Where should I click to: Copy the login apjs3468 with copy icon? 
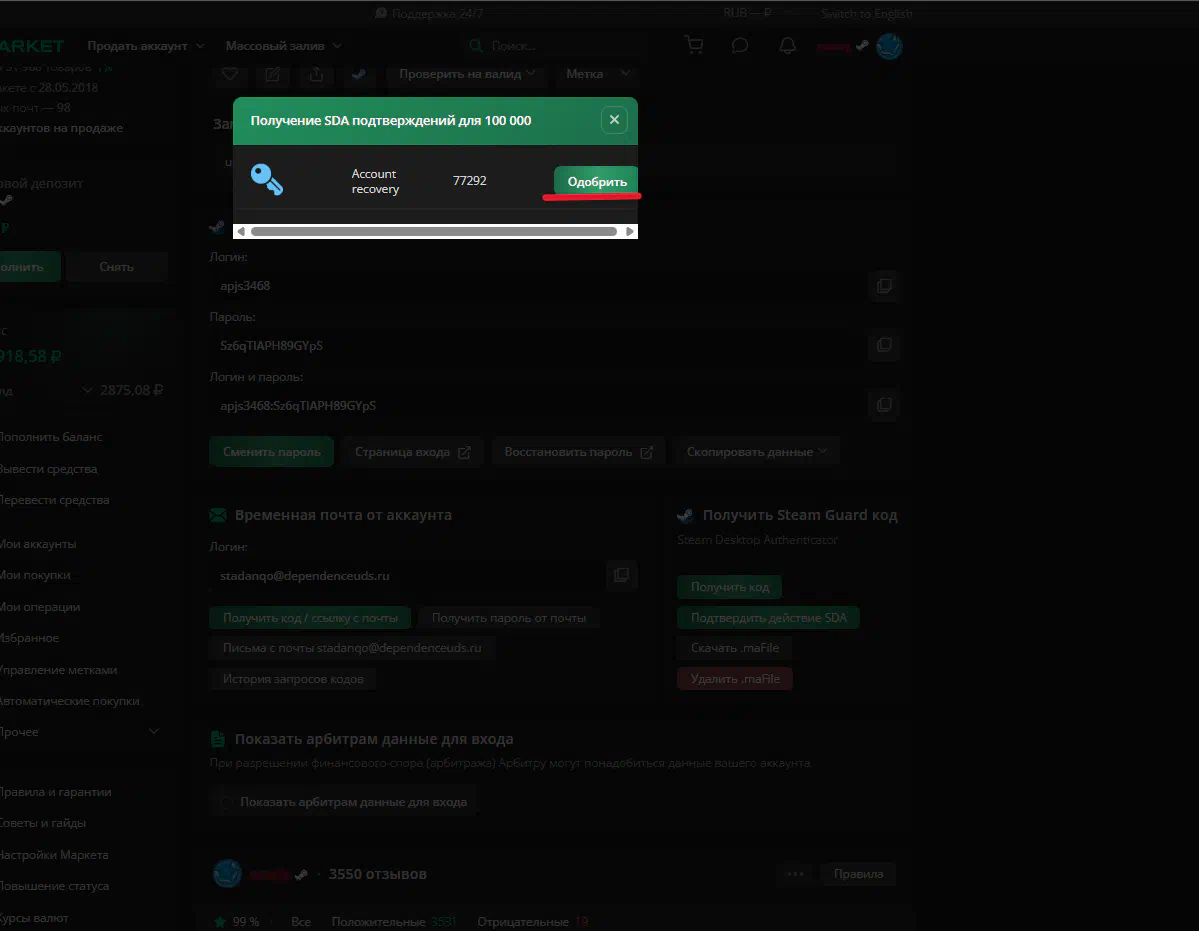[x=884, y=286]
